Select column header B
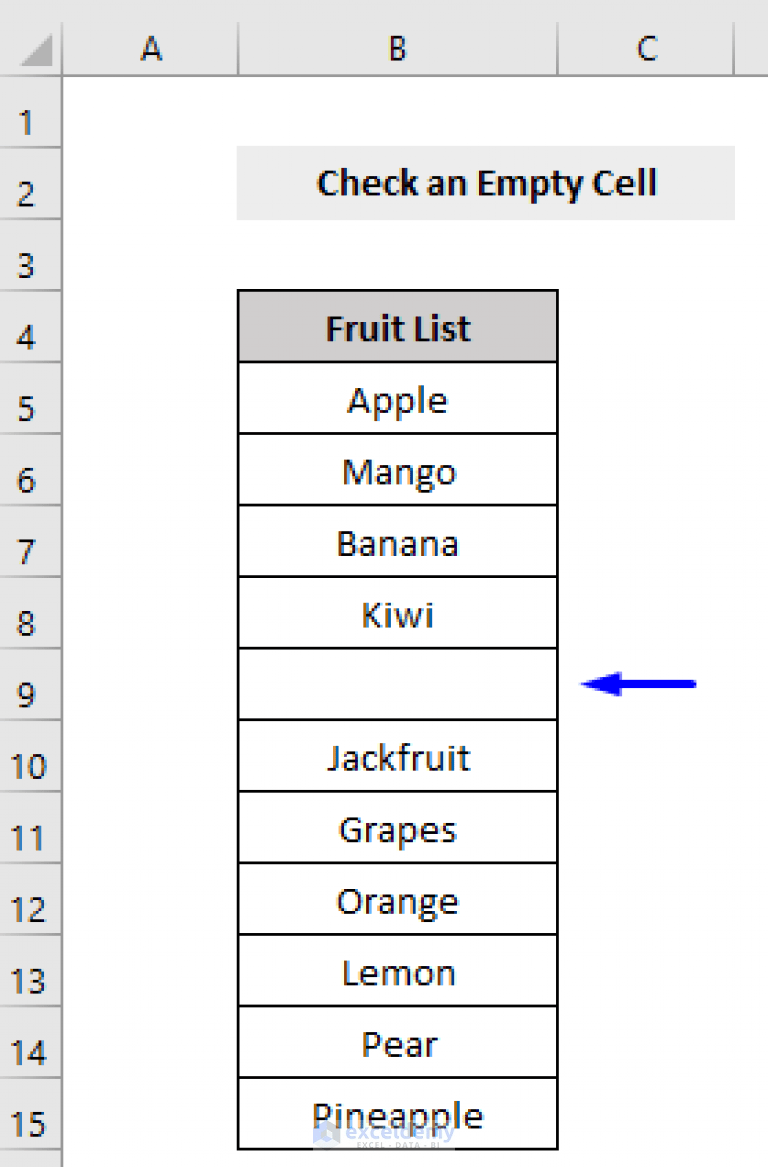The image size is (768, 1167). coord(396,48)
